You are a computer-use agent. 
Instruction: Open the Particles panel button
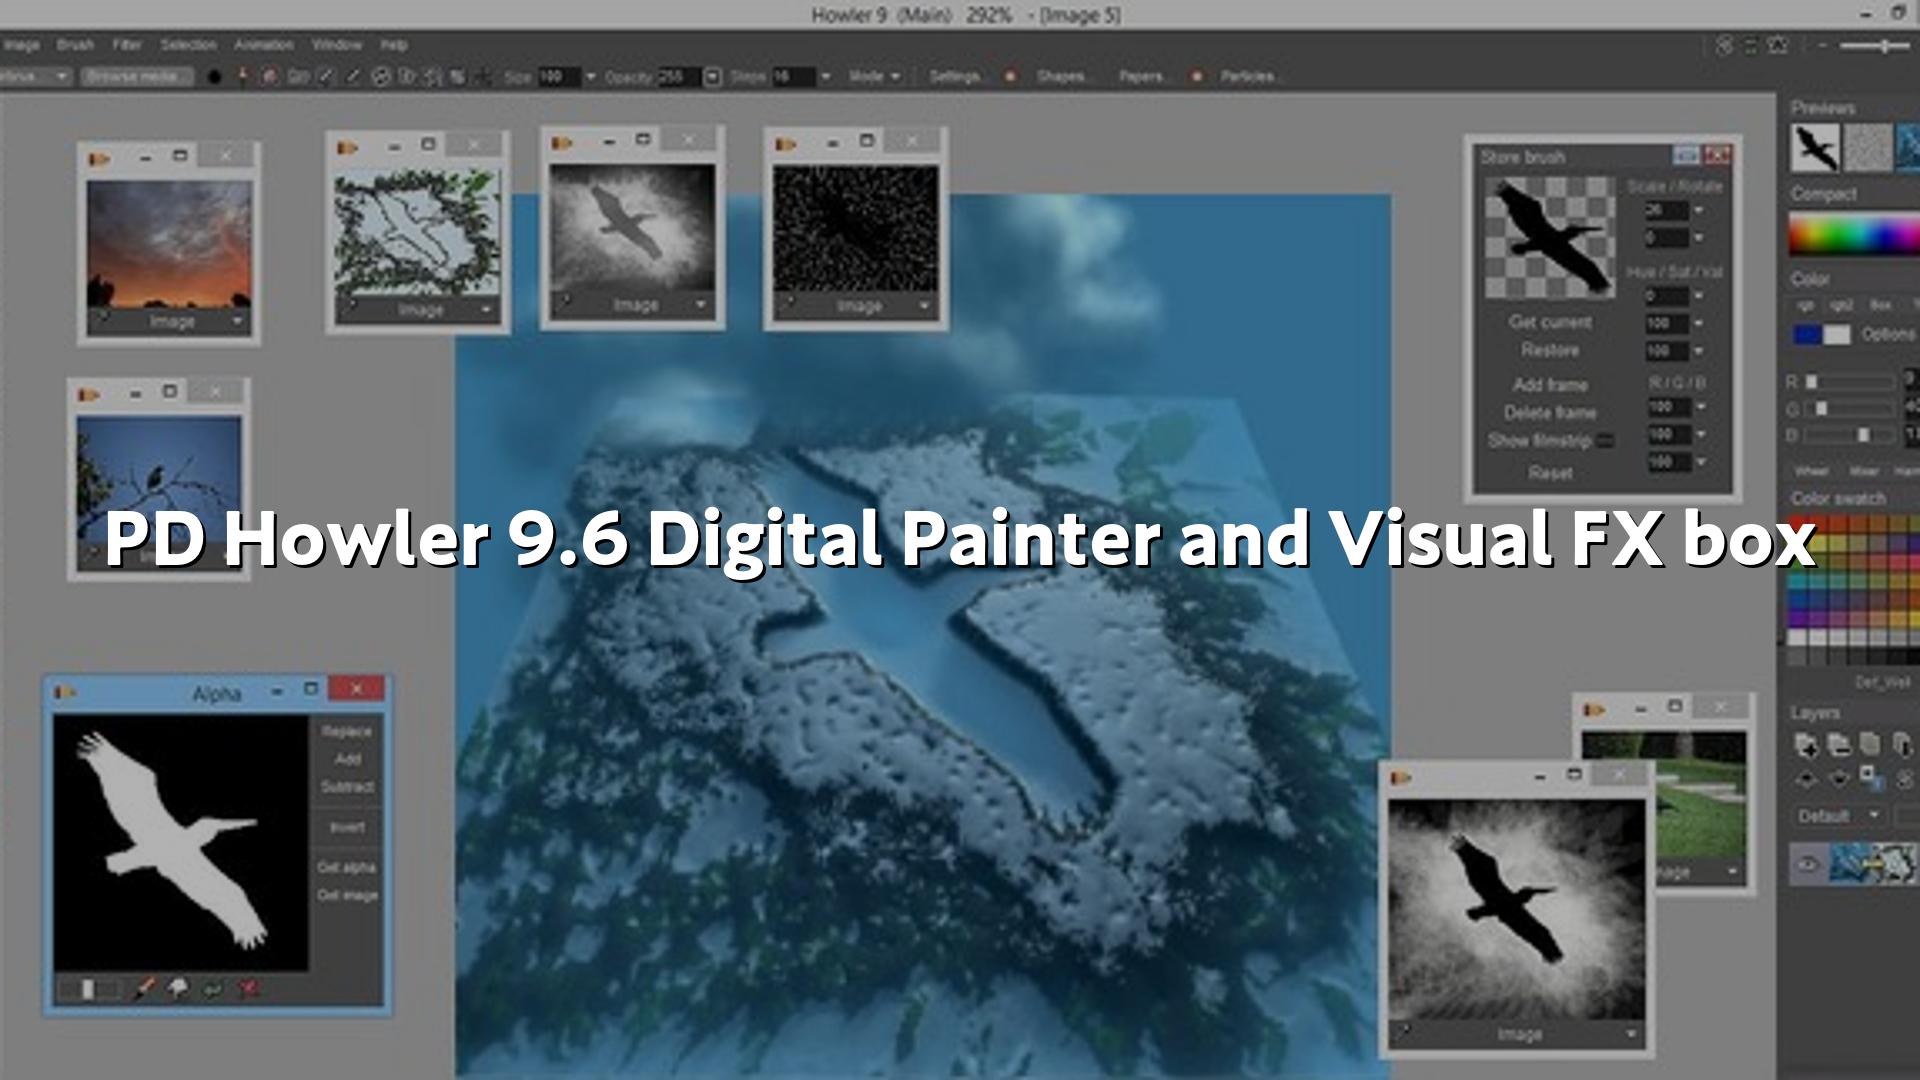pyautogui.click(x=1248, y=77)
